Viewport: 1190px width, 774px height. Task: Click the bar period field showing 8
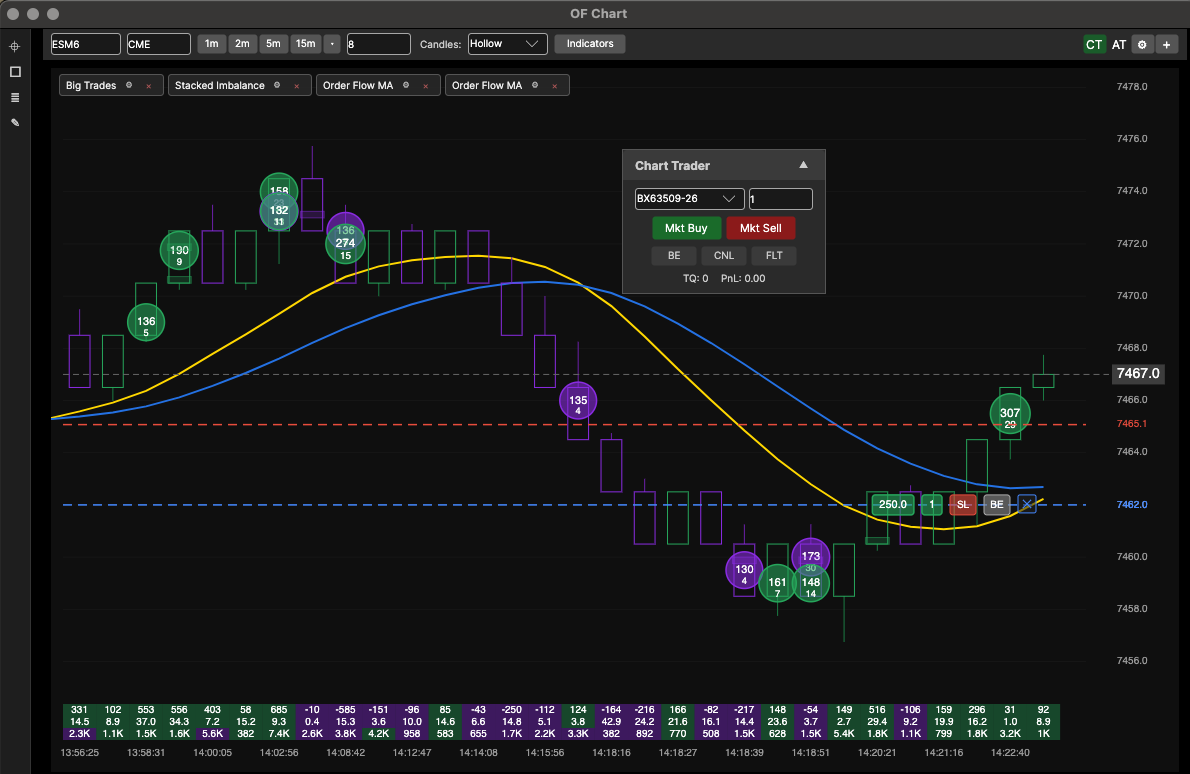(x=379, y=44)
